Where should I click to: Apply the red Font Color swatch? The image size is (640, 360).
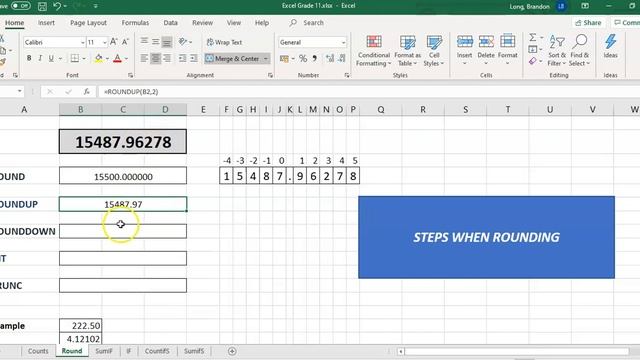[x=118, y=58]
